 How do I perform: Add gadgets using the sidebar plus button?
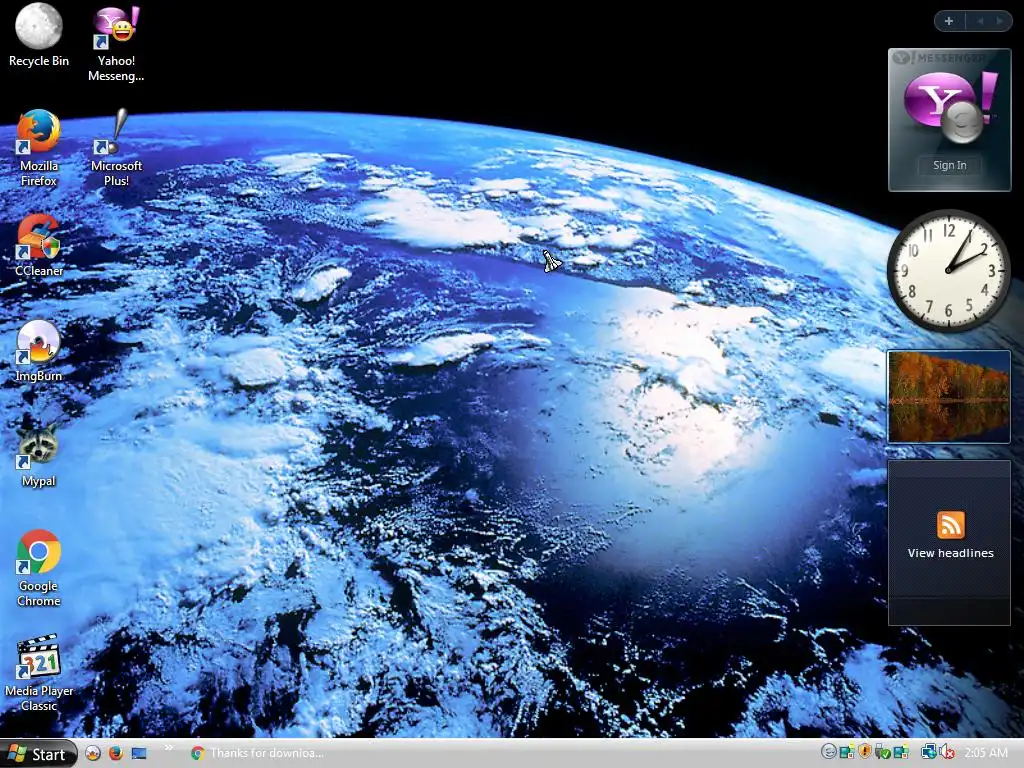click(949, 22)
